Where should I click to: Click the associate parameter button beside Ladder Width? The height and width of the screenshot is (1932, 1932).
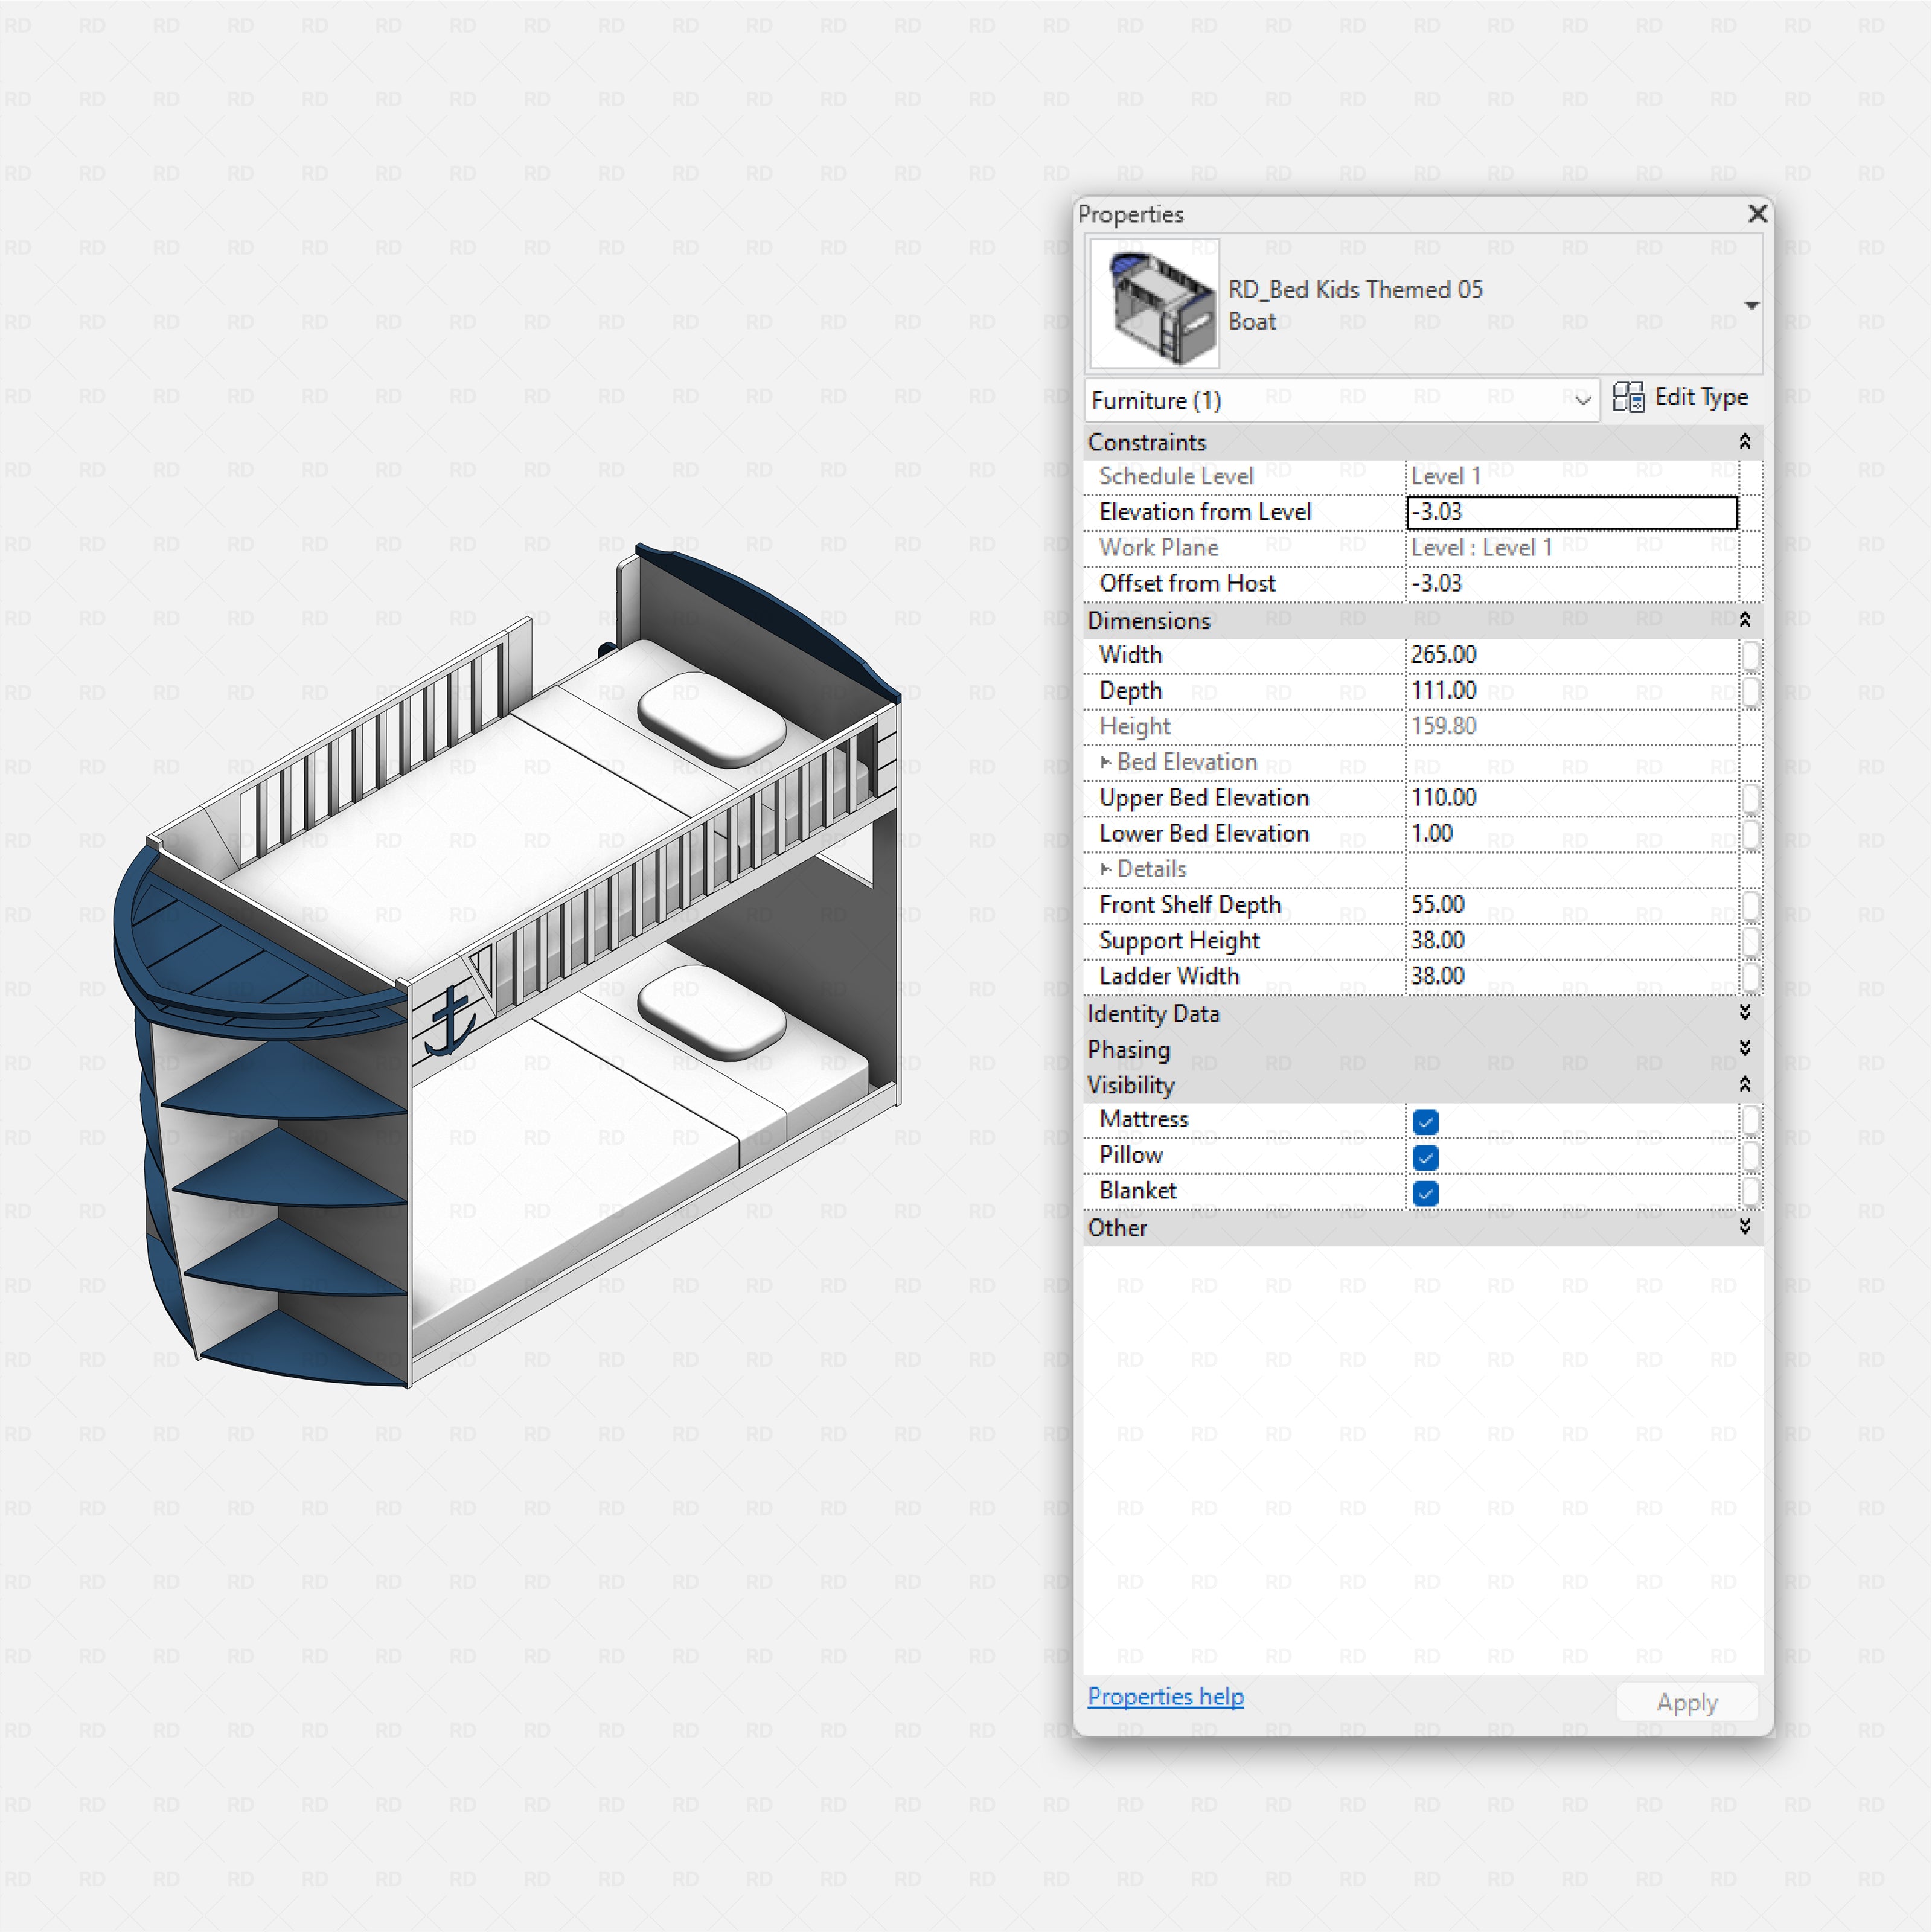click(1751, 976)
